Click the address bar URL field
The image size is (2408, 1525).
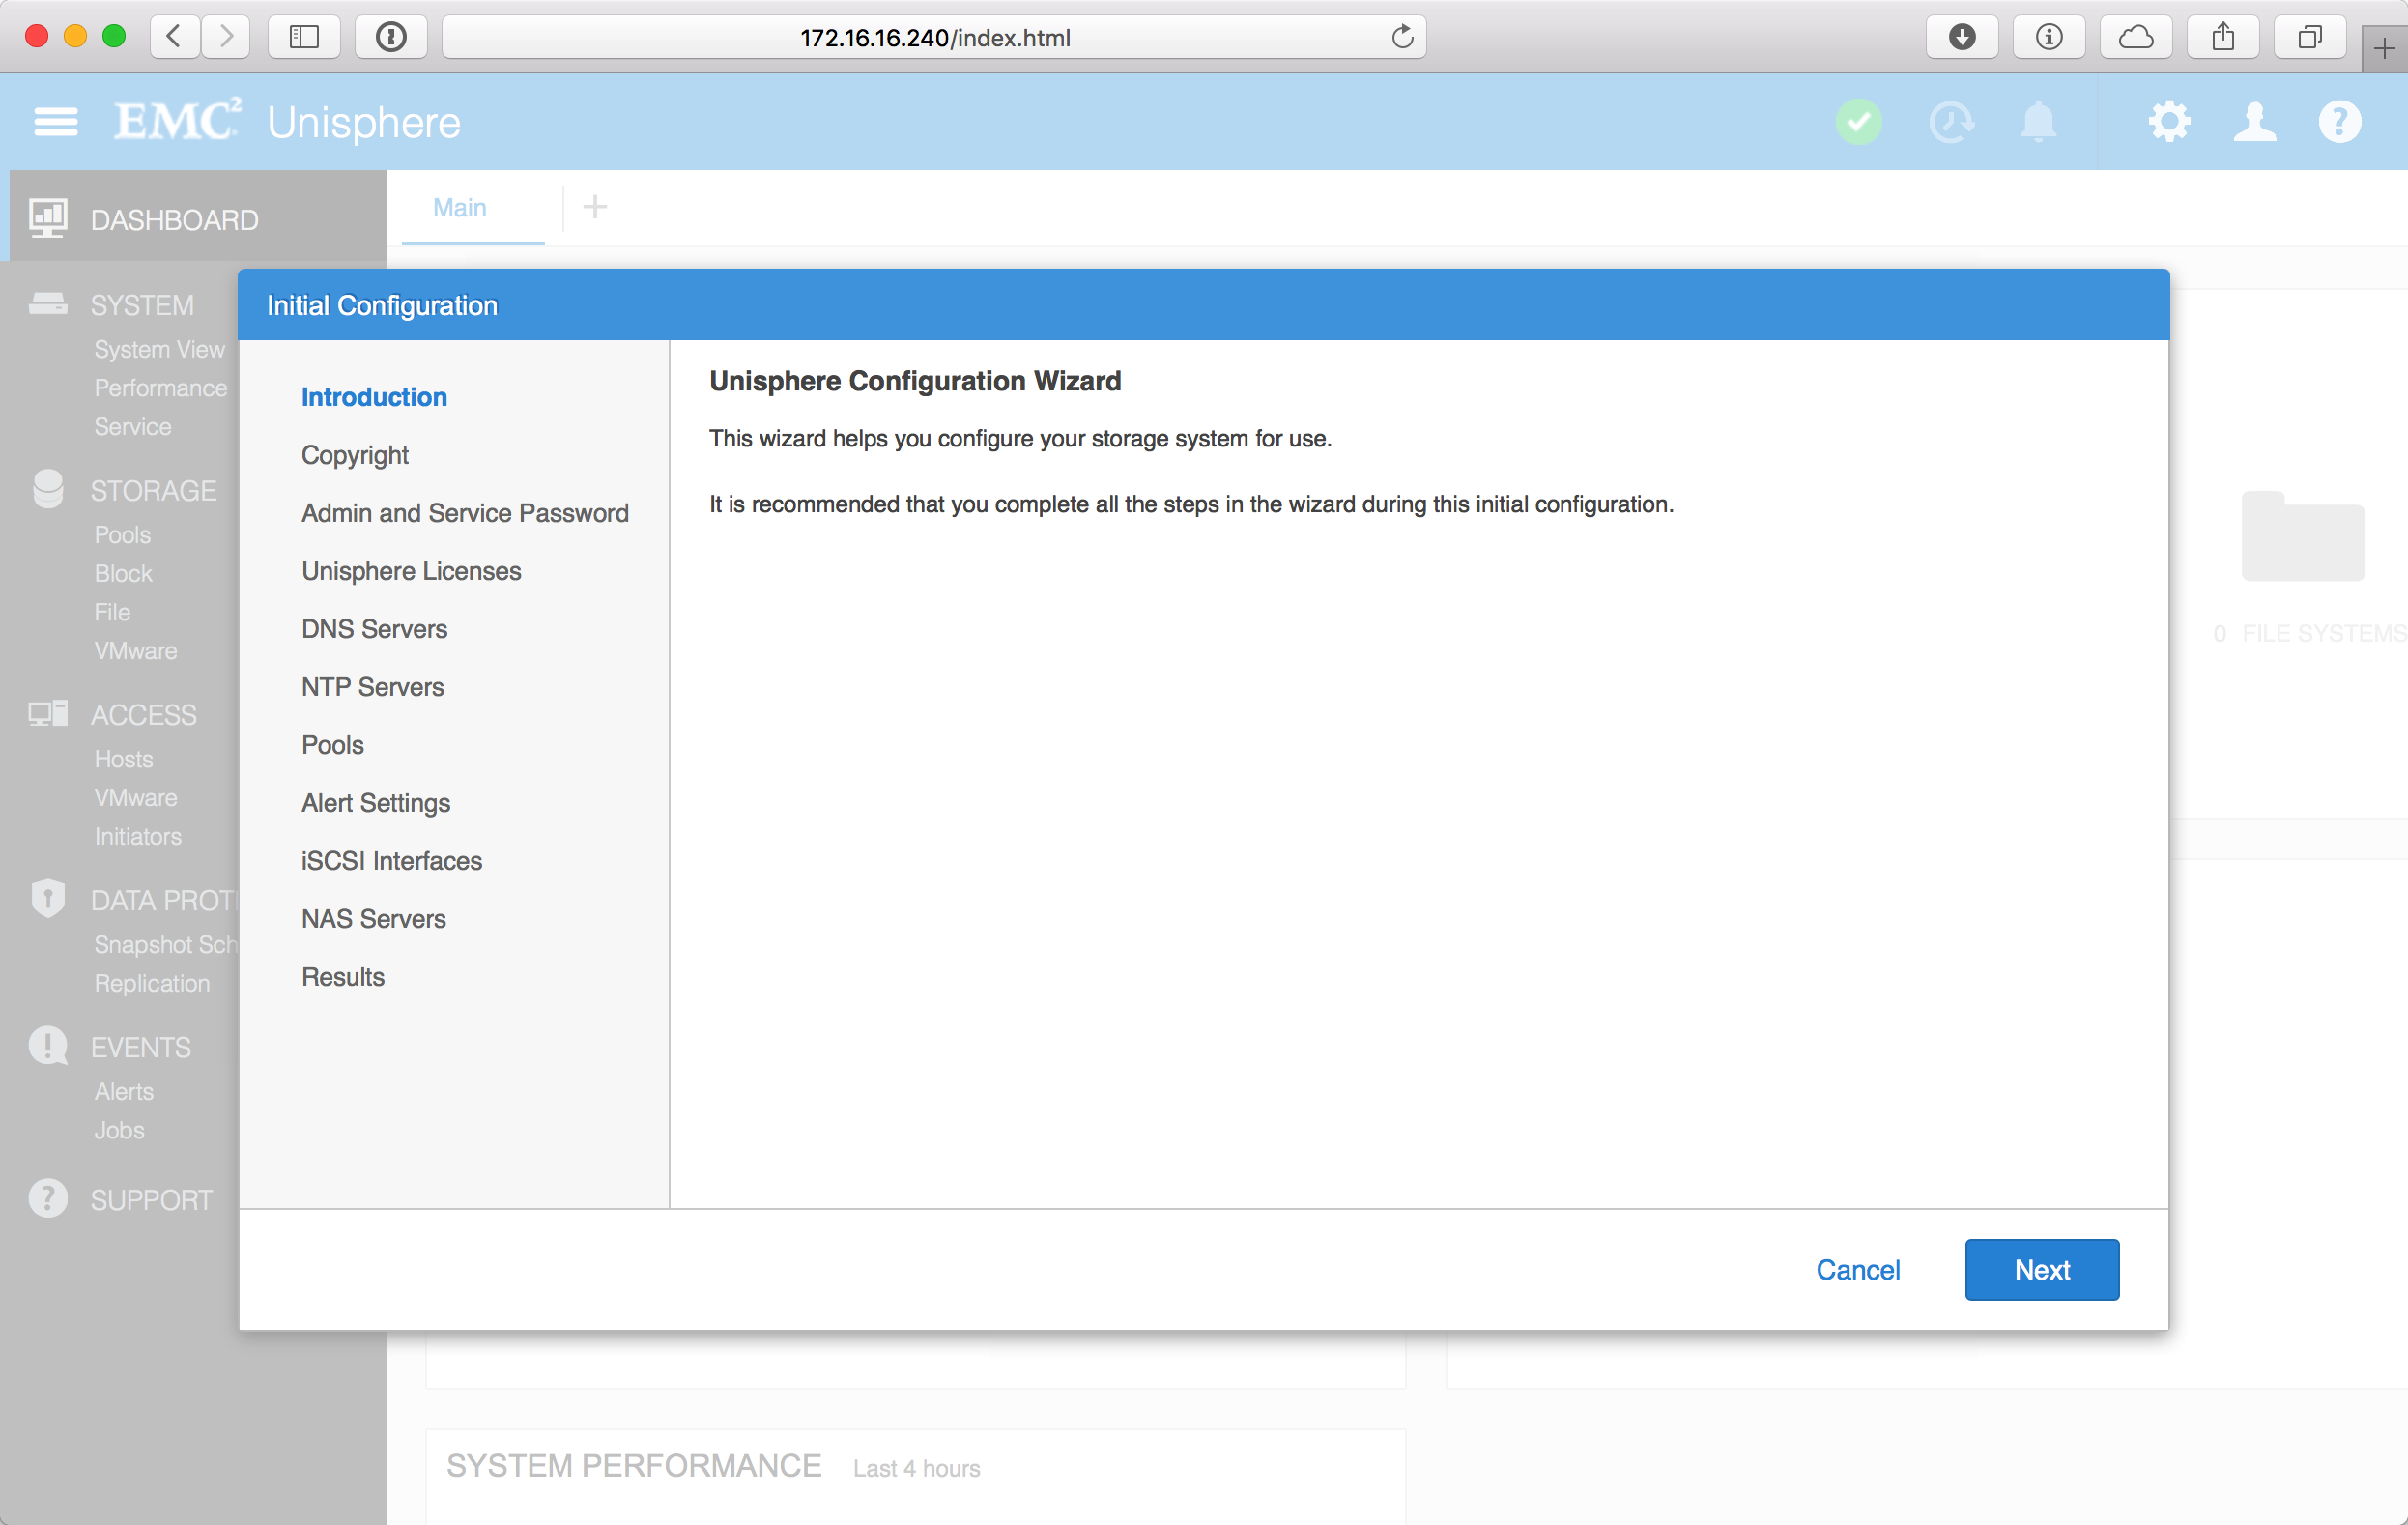tap(934, 37)
